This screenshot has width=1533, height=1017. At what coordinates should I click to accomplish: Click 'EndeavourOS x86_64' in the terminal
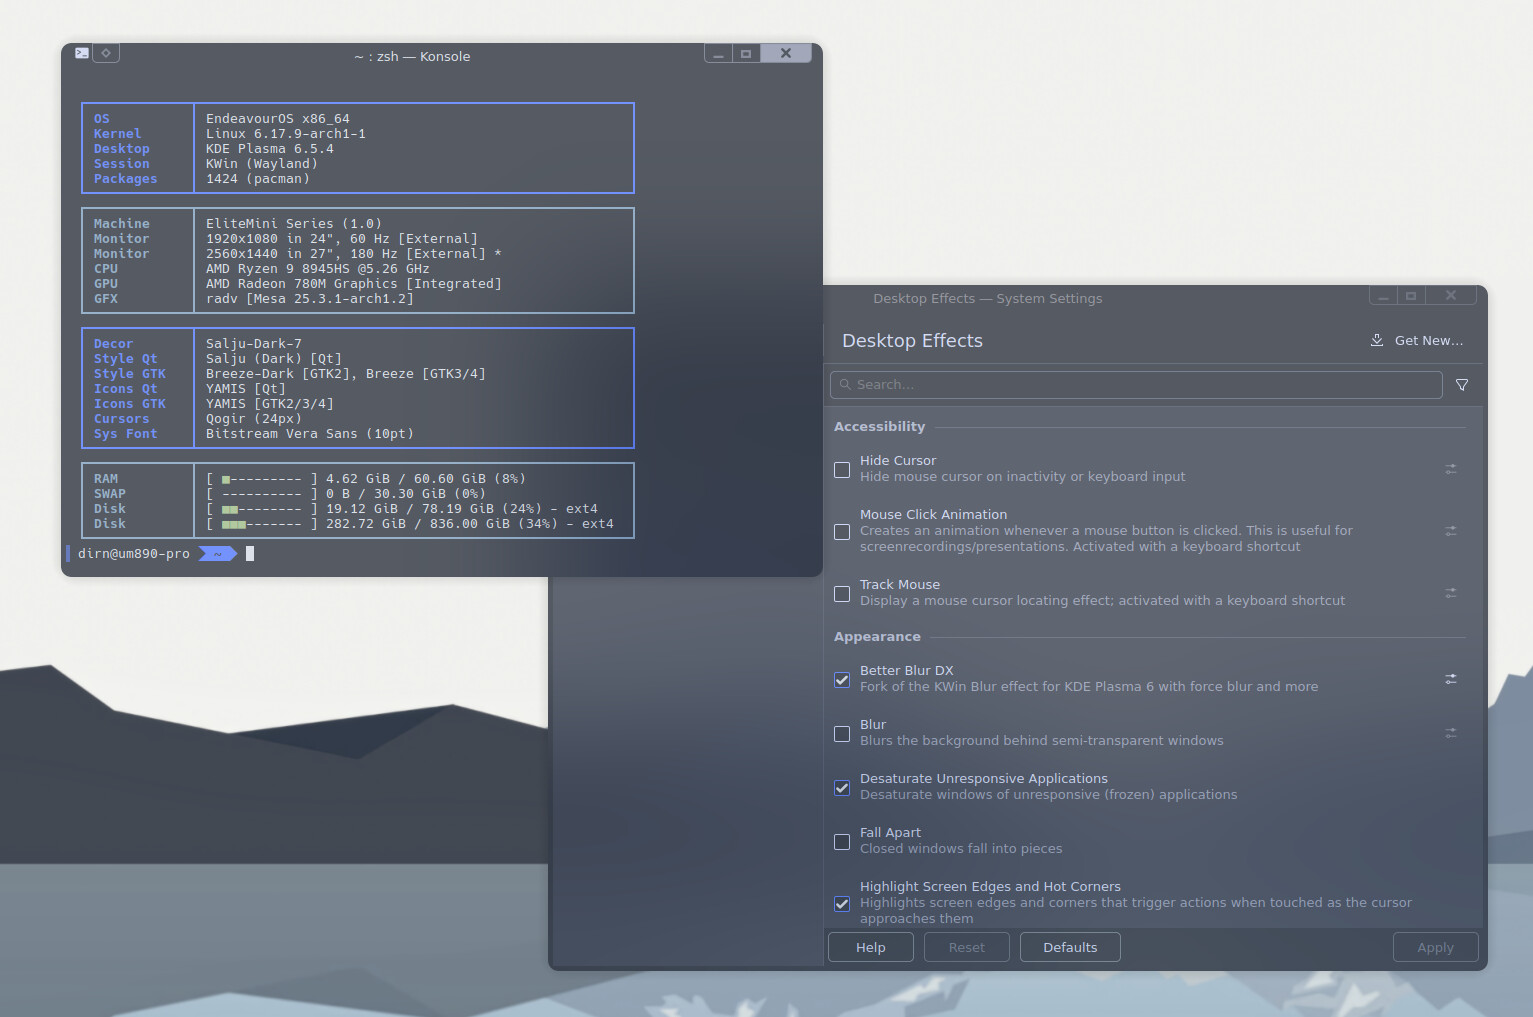278,119
